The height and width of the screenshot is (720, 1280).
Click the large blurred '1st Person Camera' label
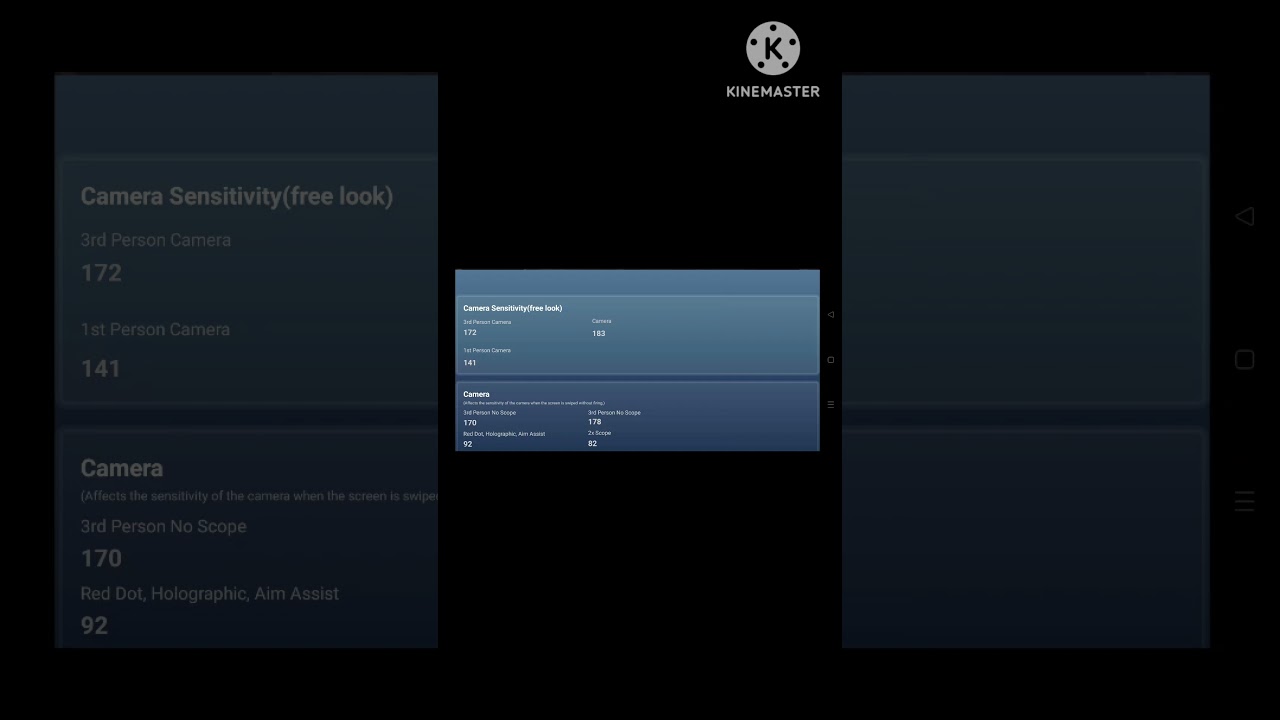(x=155, y=329)
